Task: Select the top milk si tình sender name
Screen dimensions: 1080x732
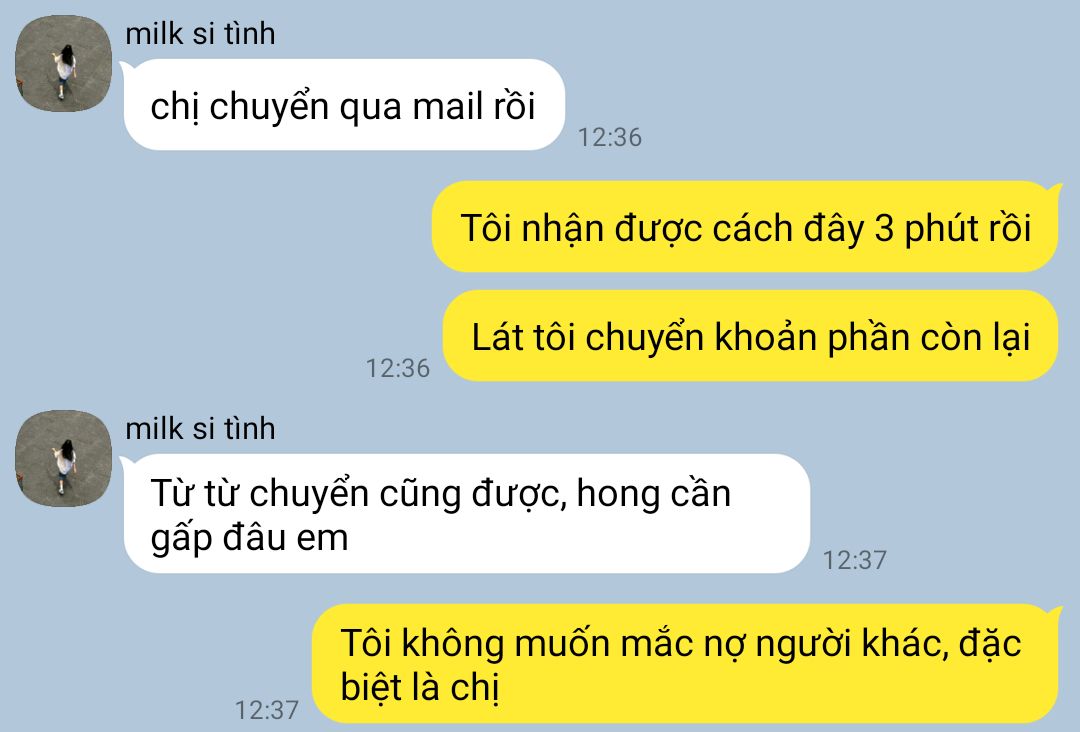Action: pyautogui.click(x=200, y=34)
